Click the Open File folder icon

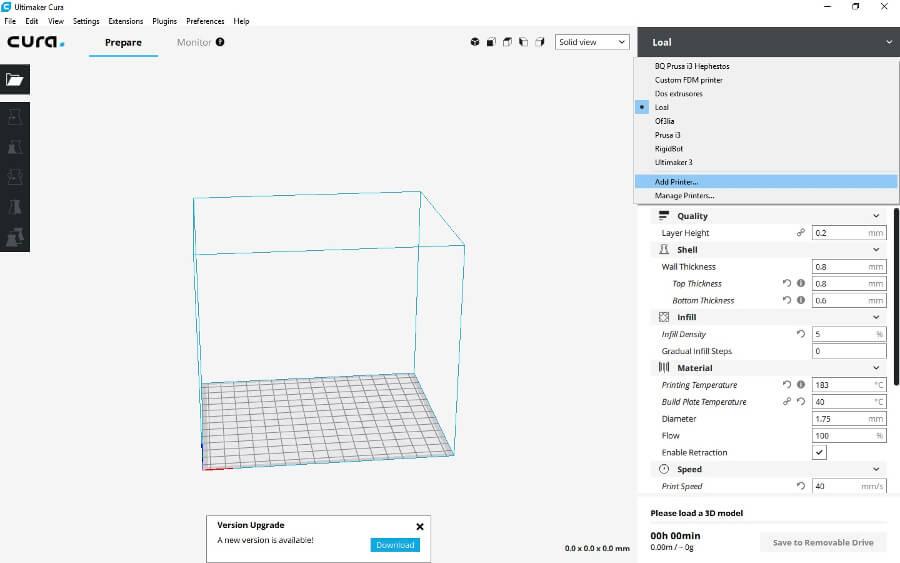pos(15,79)
